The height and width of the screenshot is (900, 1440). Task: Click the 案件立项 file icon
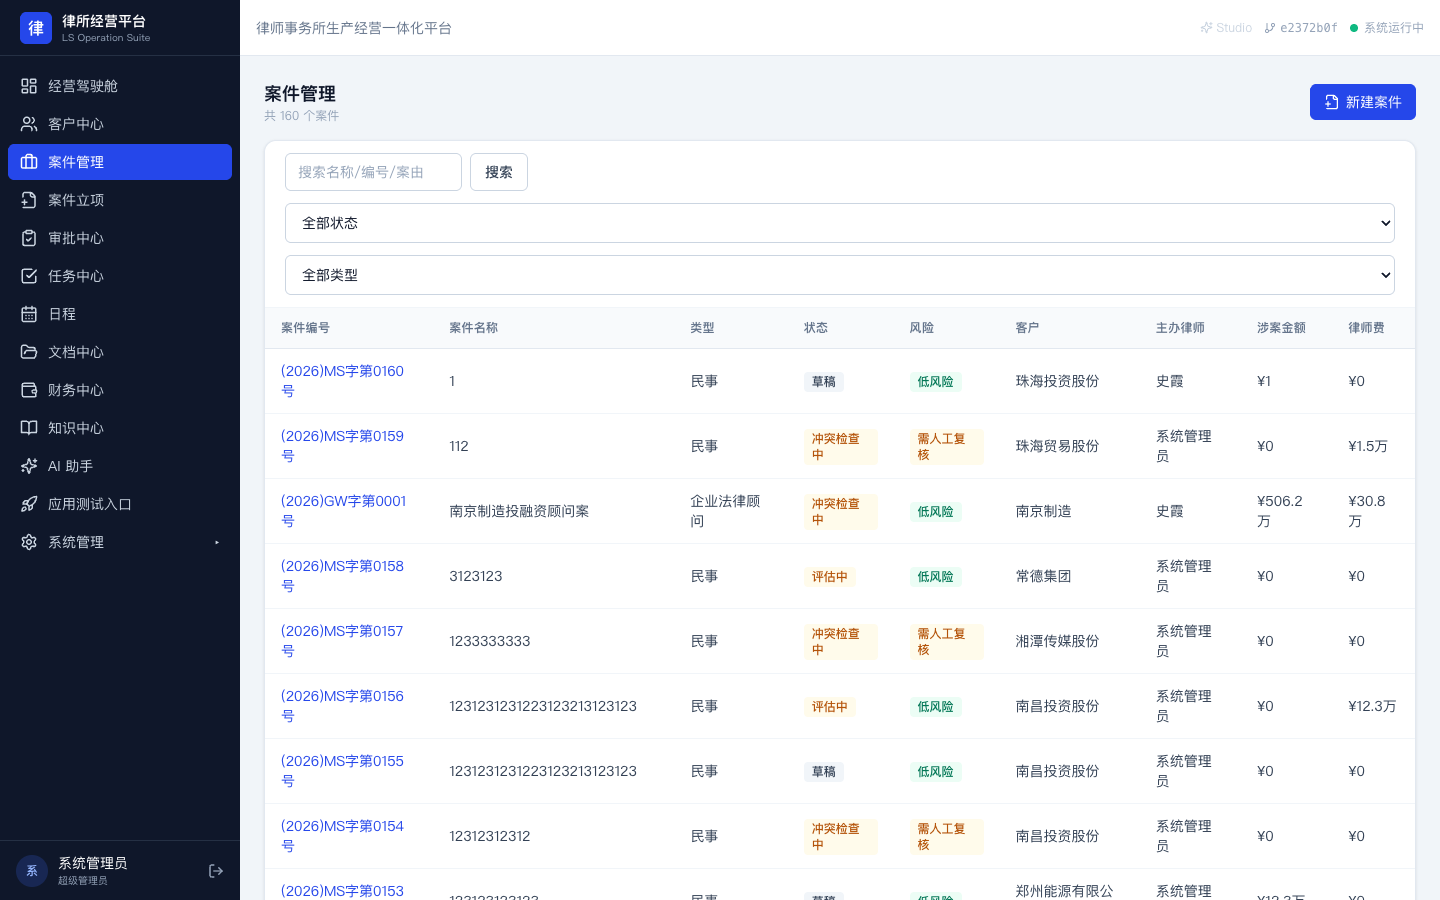coord(29,200)
